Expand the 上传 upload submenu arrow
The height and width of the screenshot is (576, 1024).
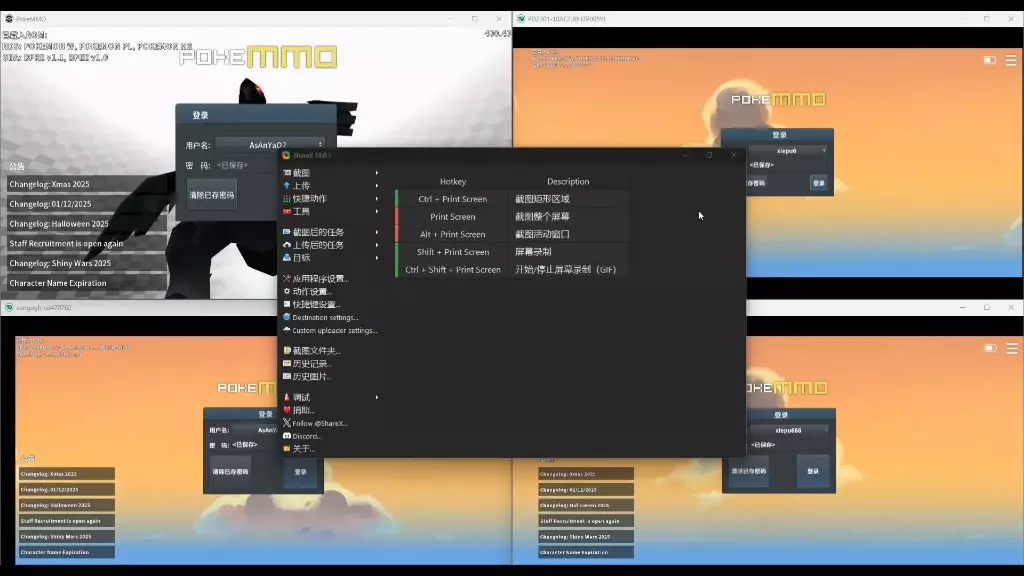click(377, 186)
